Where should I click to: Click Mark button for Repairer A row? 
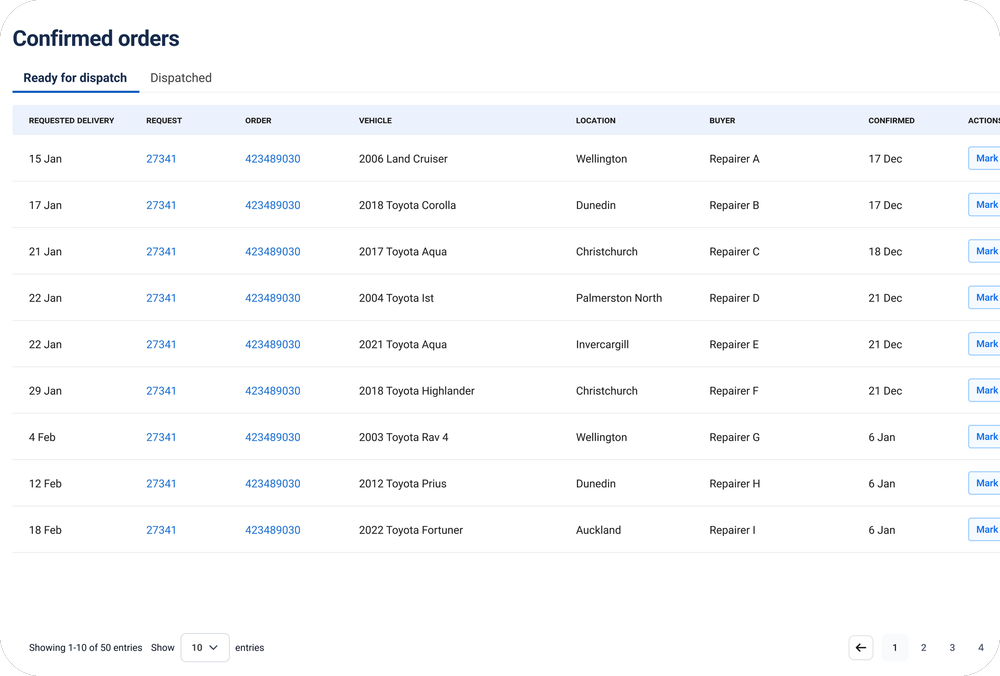point(984,158)
